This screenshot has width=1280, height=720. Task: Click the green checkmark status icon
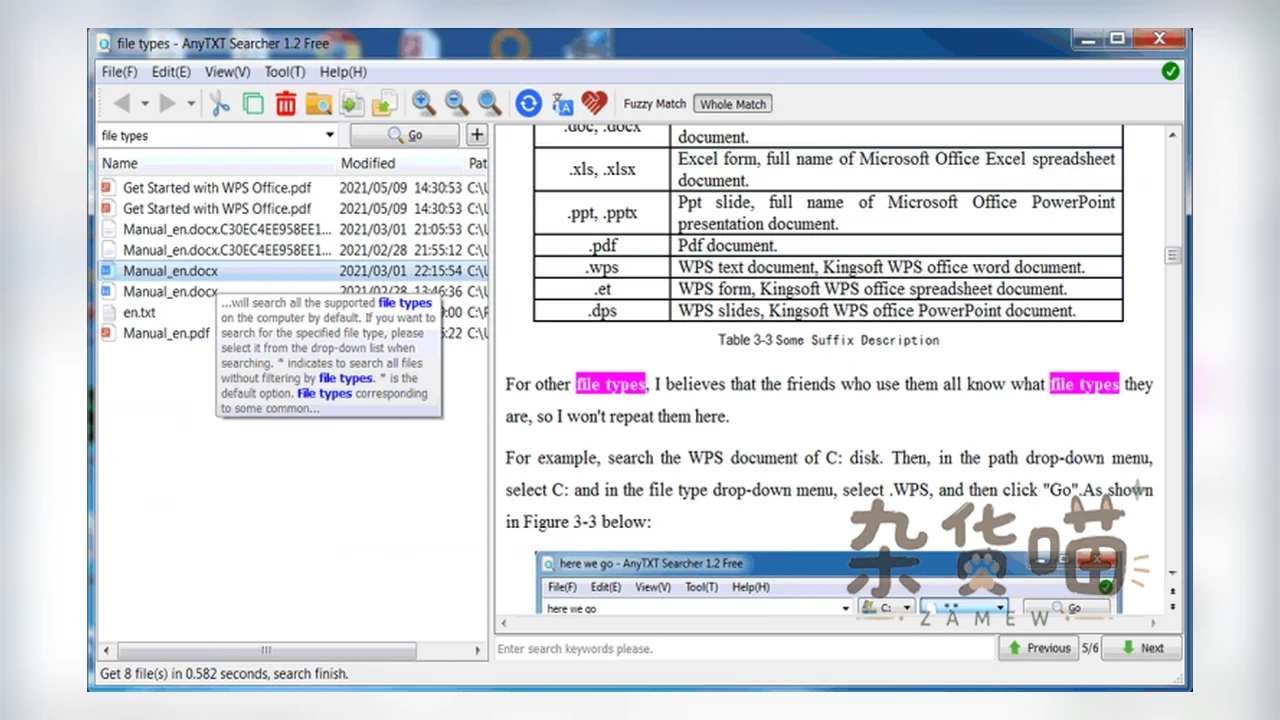point(1171,71)
